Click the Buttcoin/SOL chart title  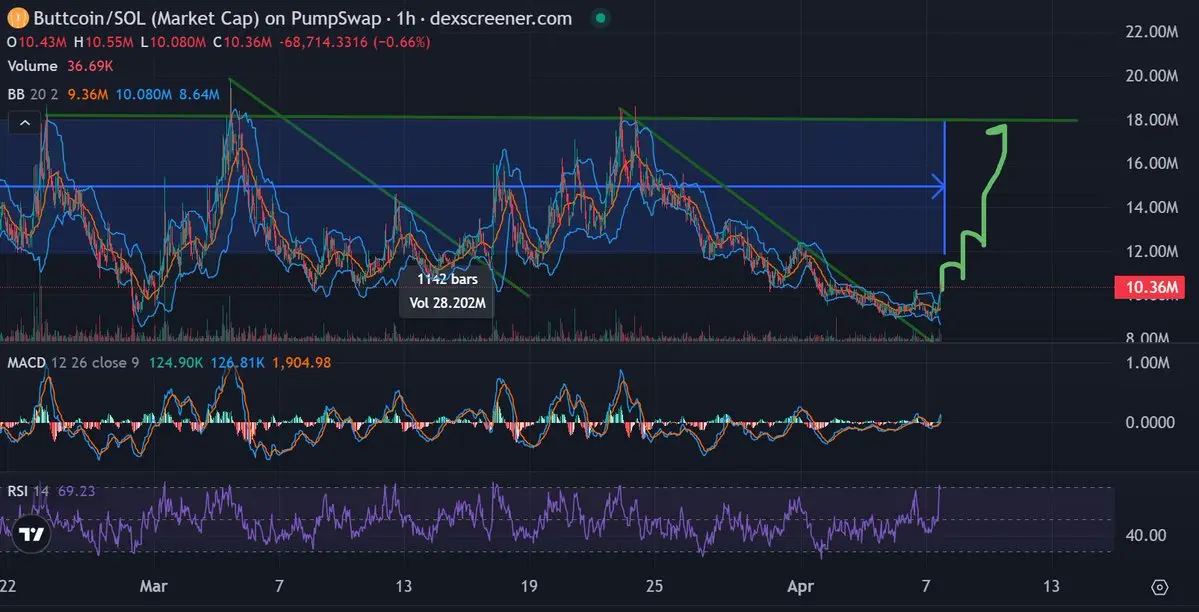point(303,18)
